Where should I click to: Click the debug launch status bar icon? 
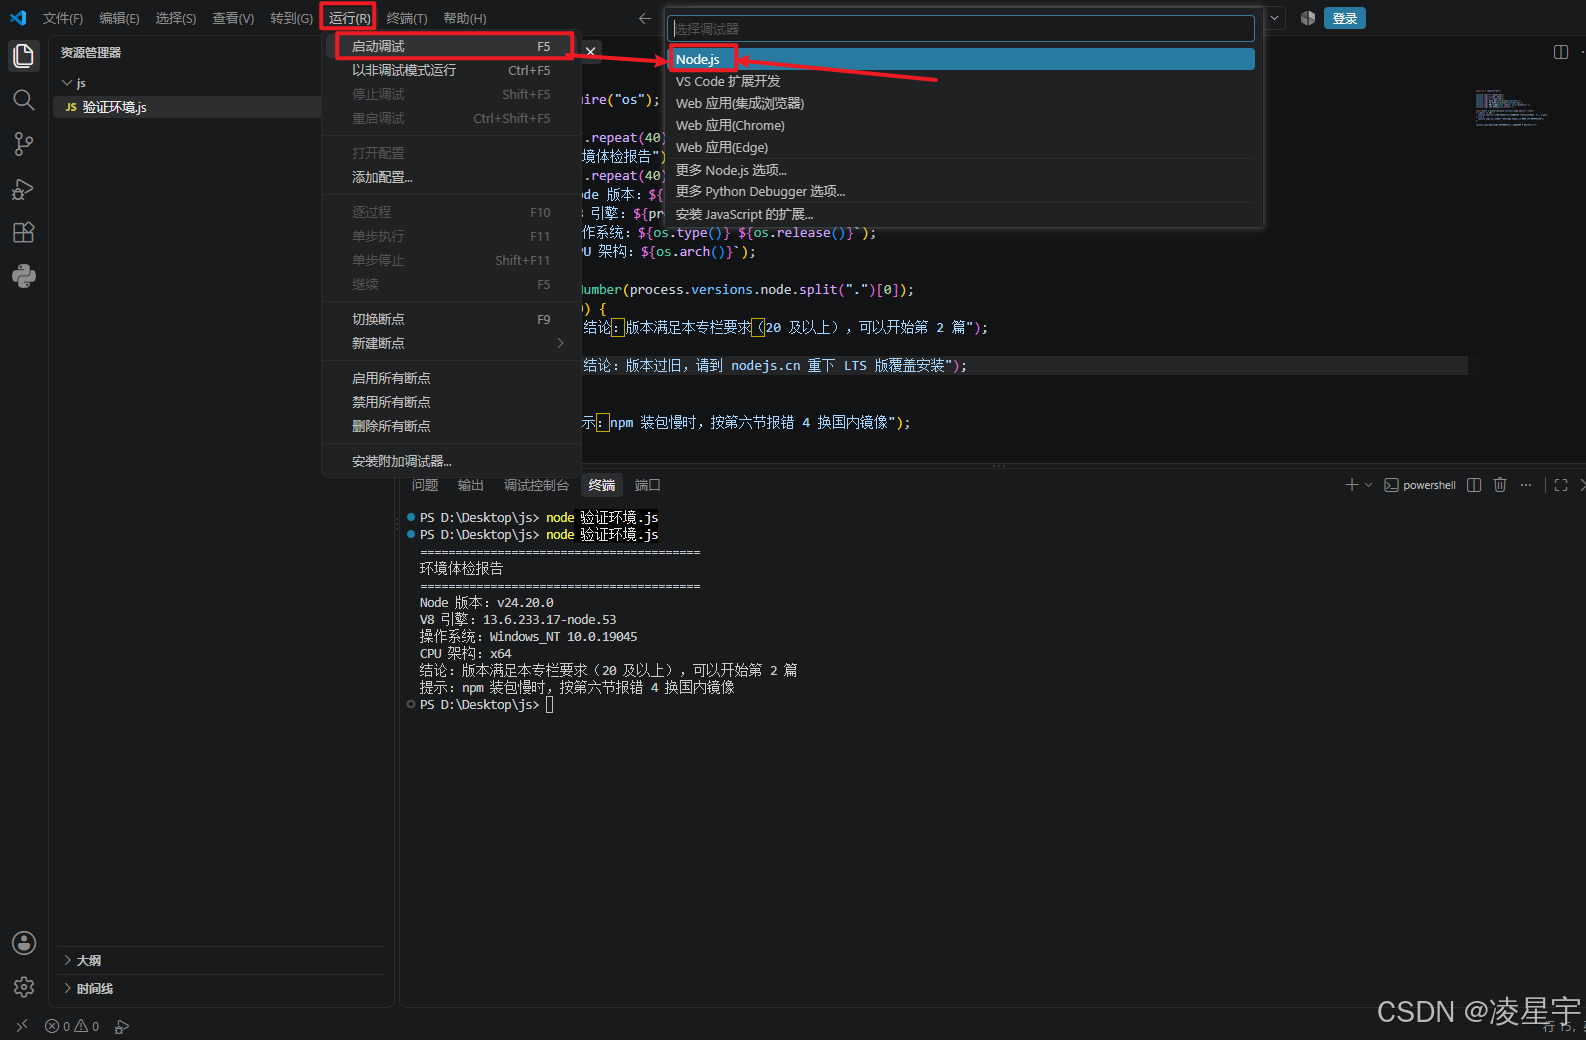coord(122,1026)
